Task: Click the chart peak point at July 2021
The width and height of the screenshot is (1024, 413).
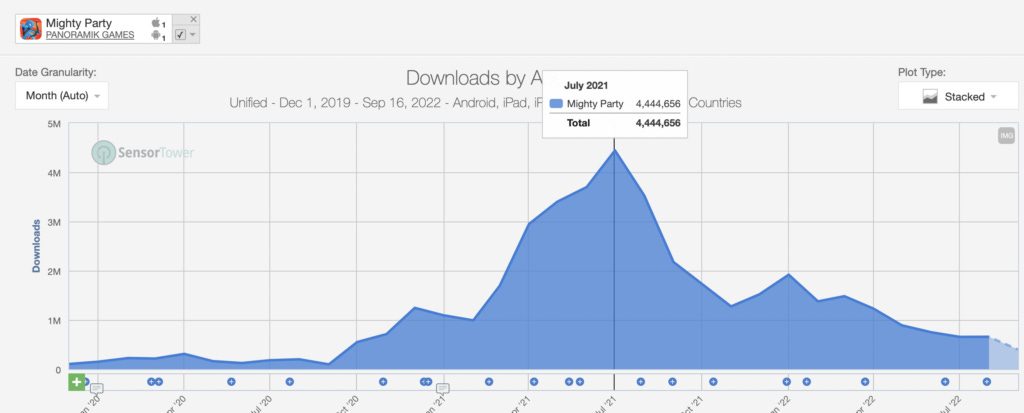Action: pos(614,150)
